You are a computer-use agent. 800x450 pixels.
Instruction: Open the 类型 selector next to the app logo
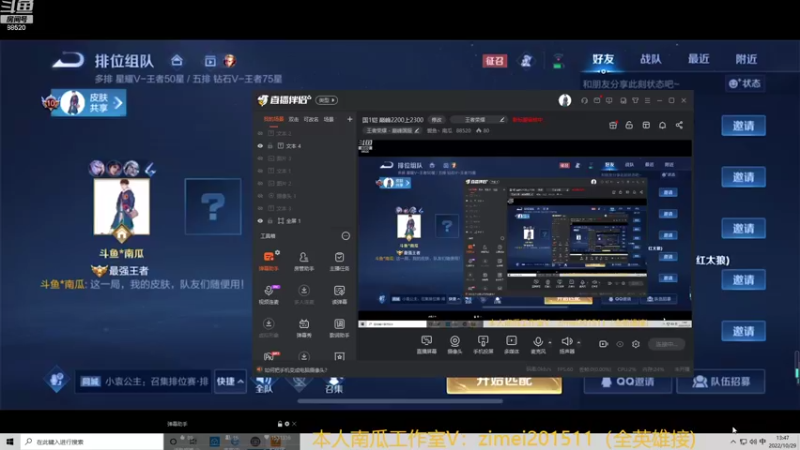click(327, 101)
